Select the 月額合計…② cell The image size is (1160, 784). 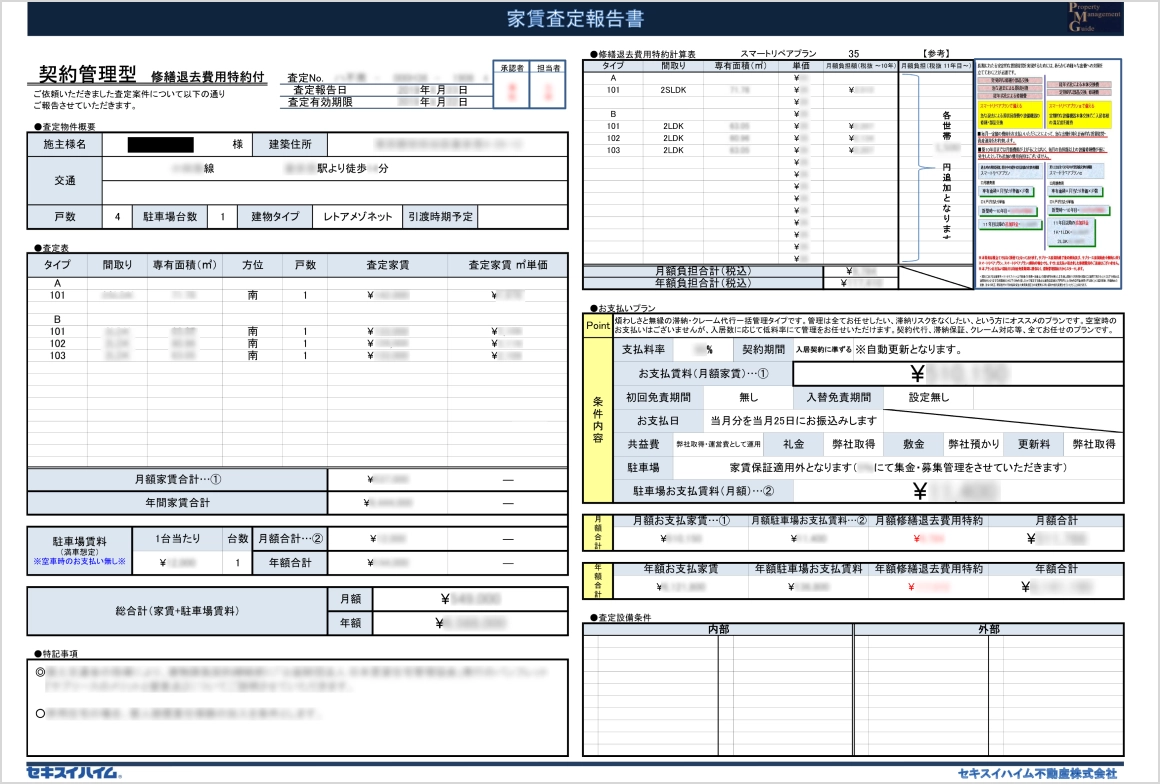tap(290, 538)
